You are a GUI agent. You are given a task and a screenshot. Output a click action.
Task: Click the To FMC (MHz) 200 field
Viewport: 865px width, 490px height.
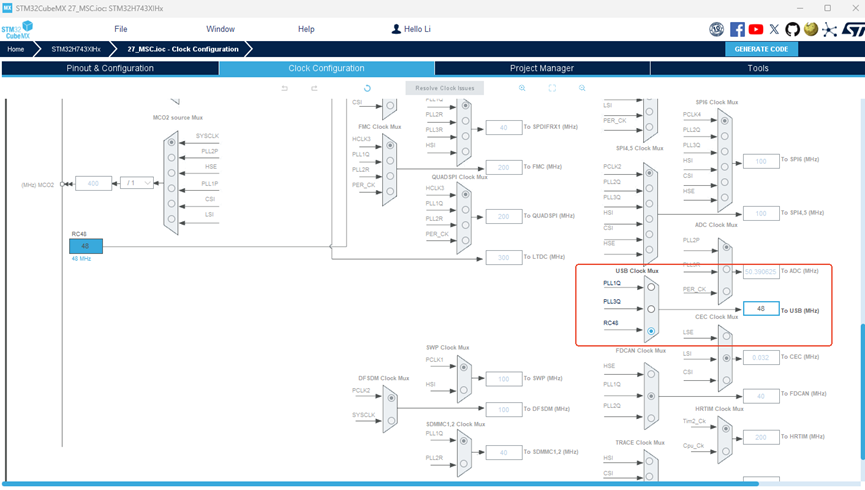[504, 167]
